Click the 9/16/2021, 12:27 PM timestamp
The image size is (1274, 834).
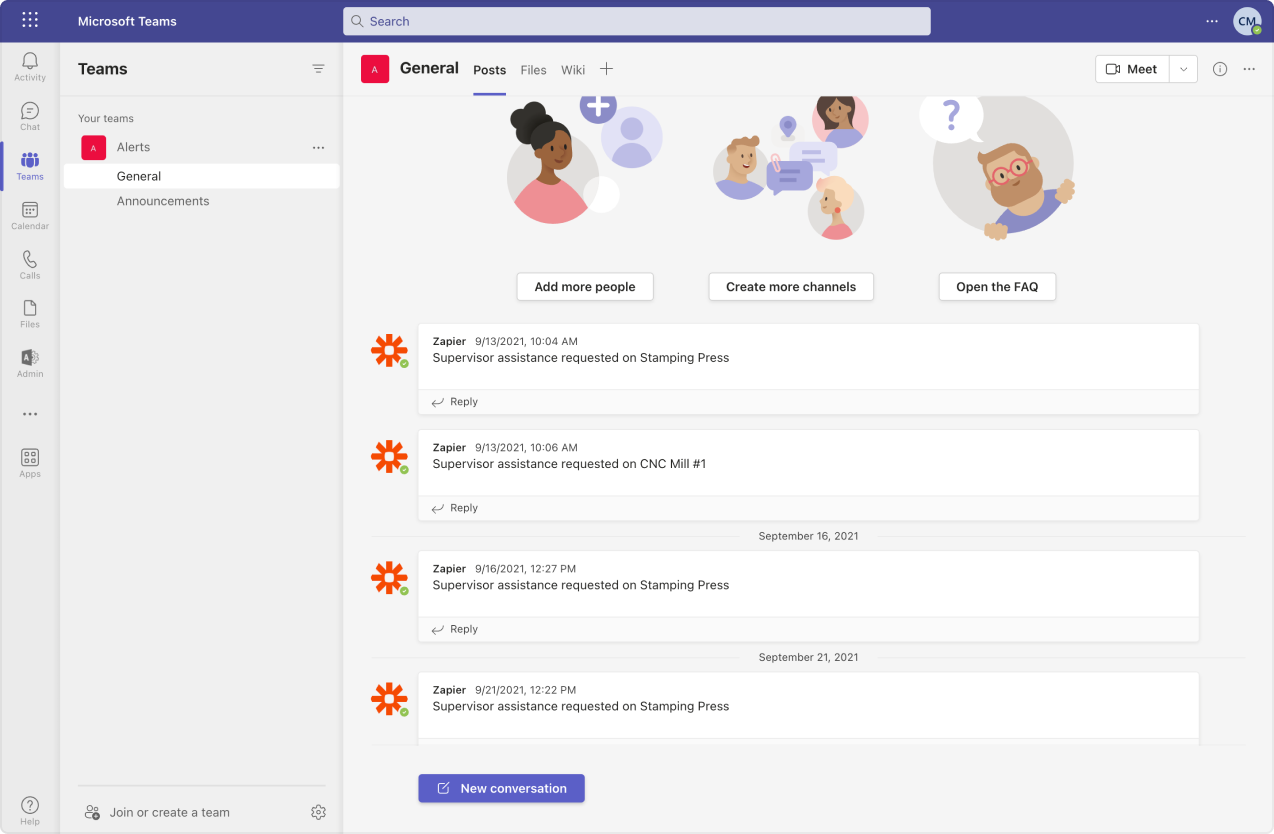click(525, 569)
